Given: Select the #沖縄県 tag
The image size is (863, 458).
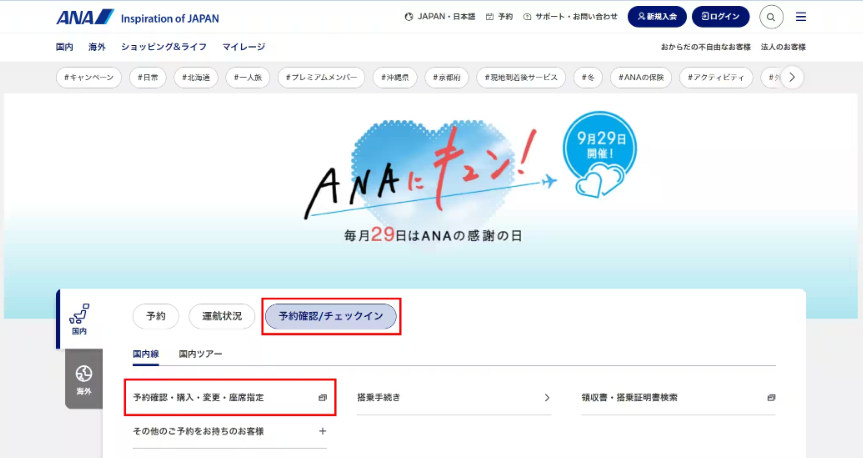Looking at the screenshot, I should pyautogui.click(x=395, y=77).
